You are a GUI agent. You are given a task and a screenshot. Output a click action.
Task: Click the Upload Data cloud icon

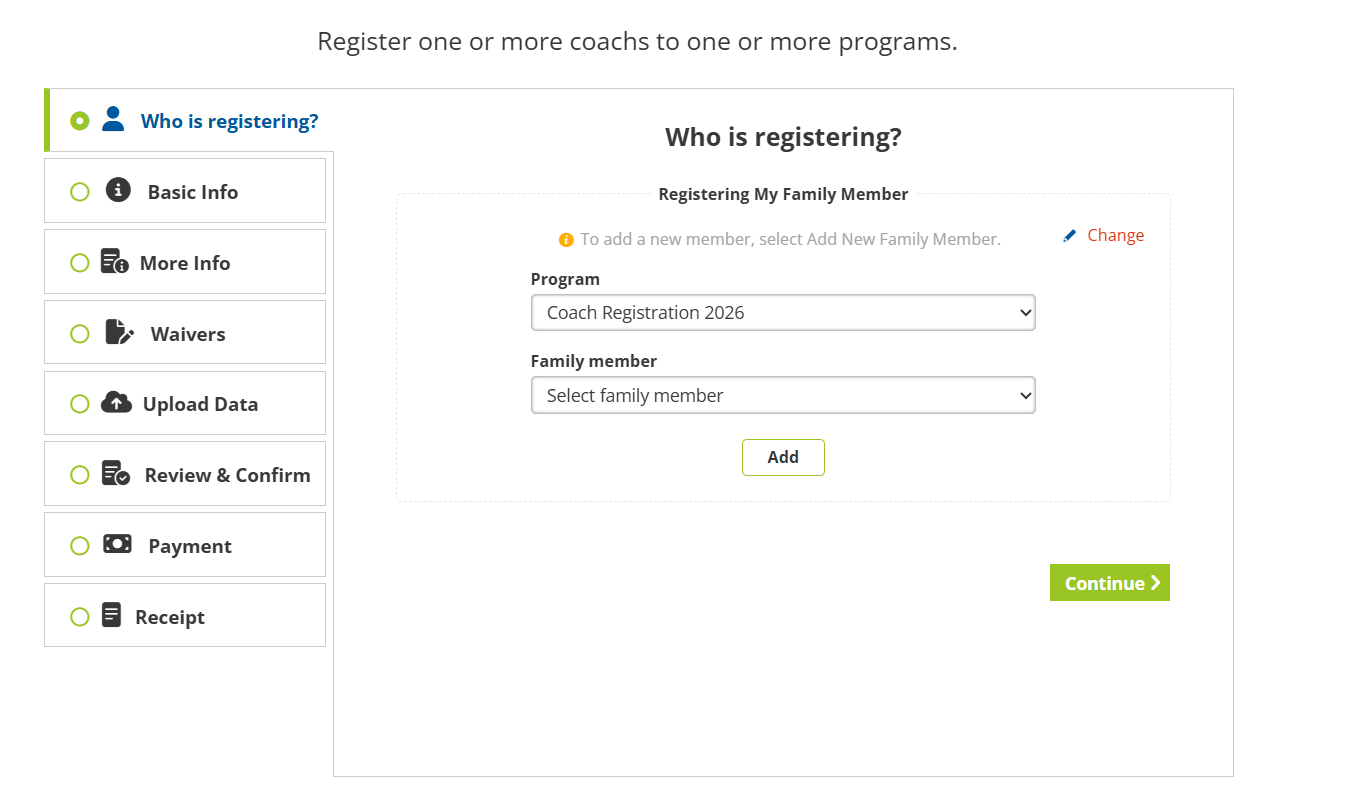coord(116,403)
